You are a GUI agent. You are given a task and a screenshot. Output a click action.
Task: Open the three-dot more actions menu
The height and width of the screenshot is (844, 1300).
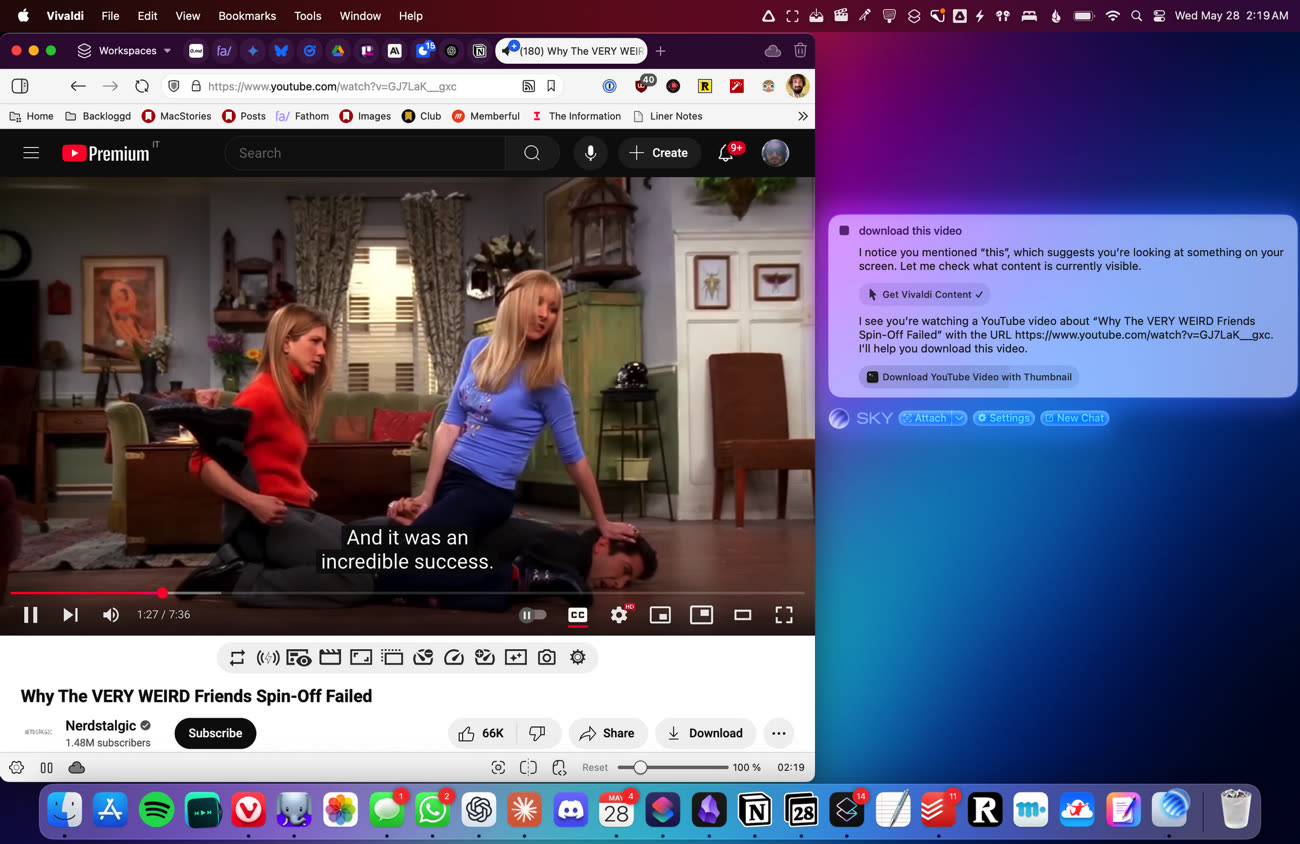(x=779, y=733)
